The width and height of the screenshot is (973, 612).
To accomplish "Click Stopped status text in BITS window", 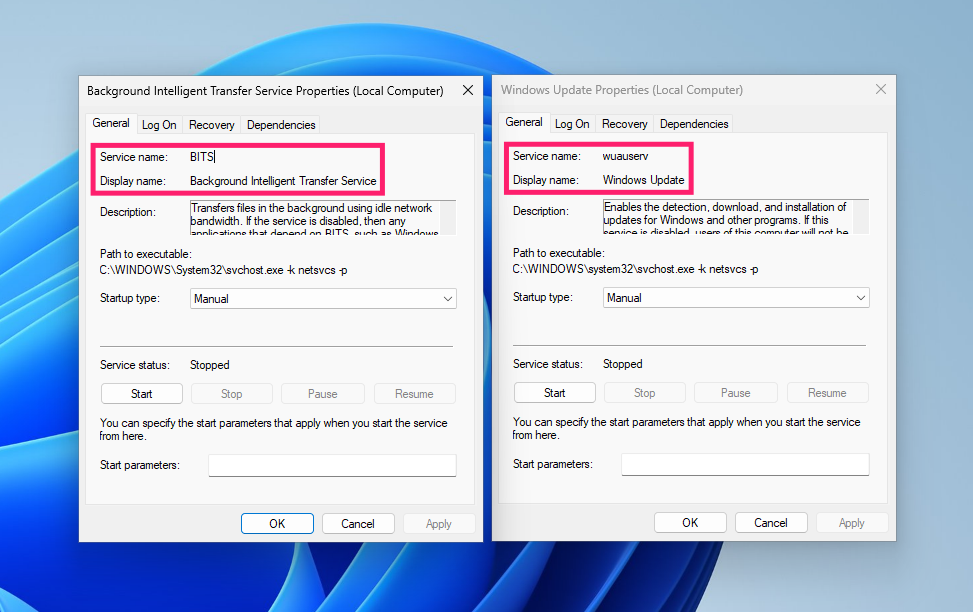I will click(210, 365).
